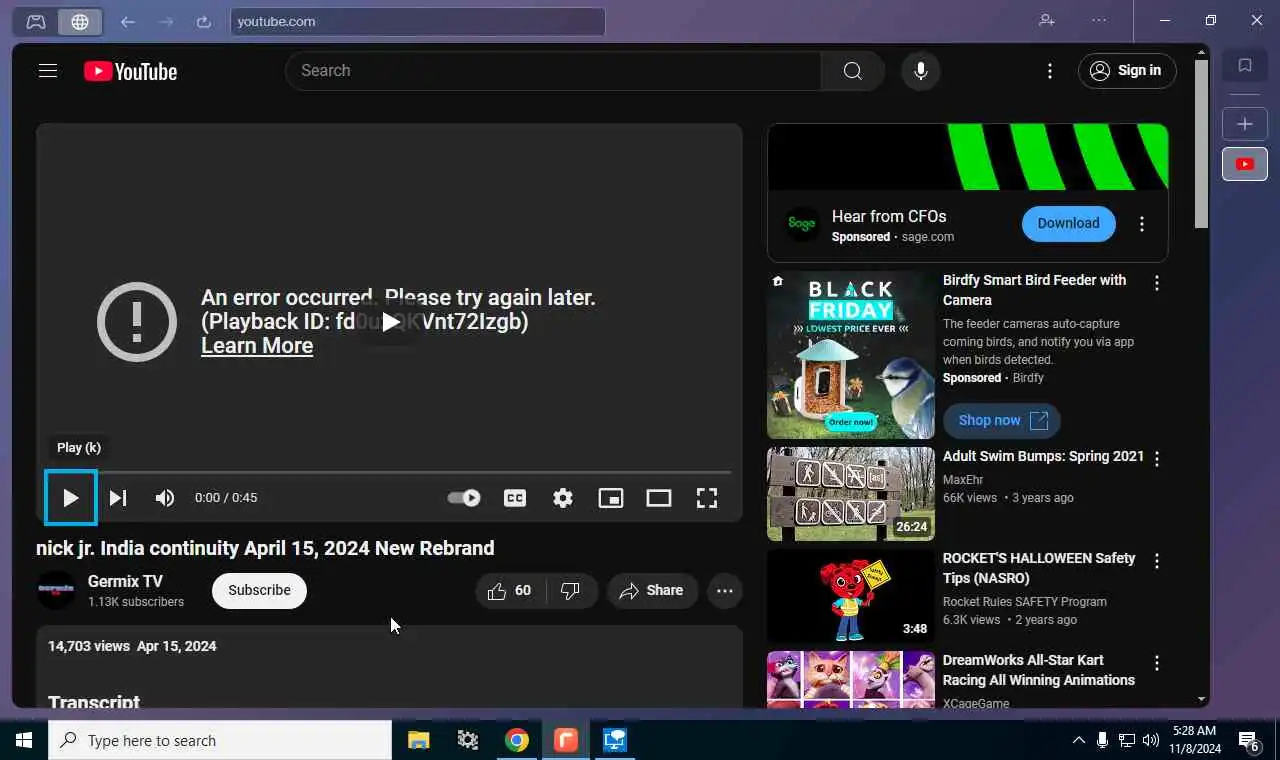Show hidden system tray icons chevron

tap(1078, 740)
